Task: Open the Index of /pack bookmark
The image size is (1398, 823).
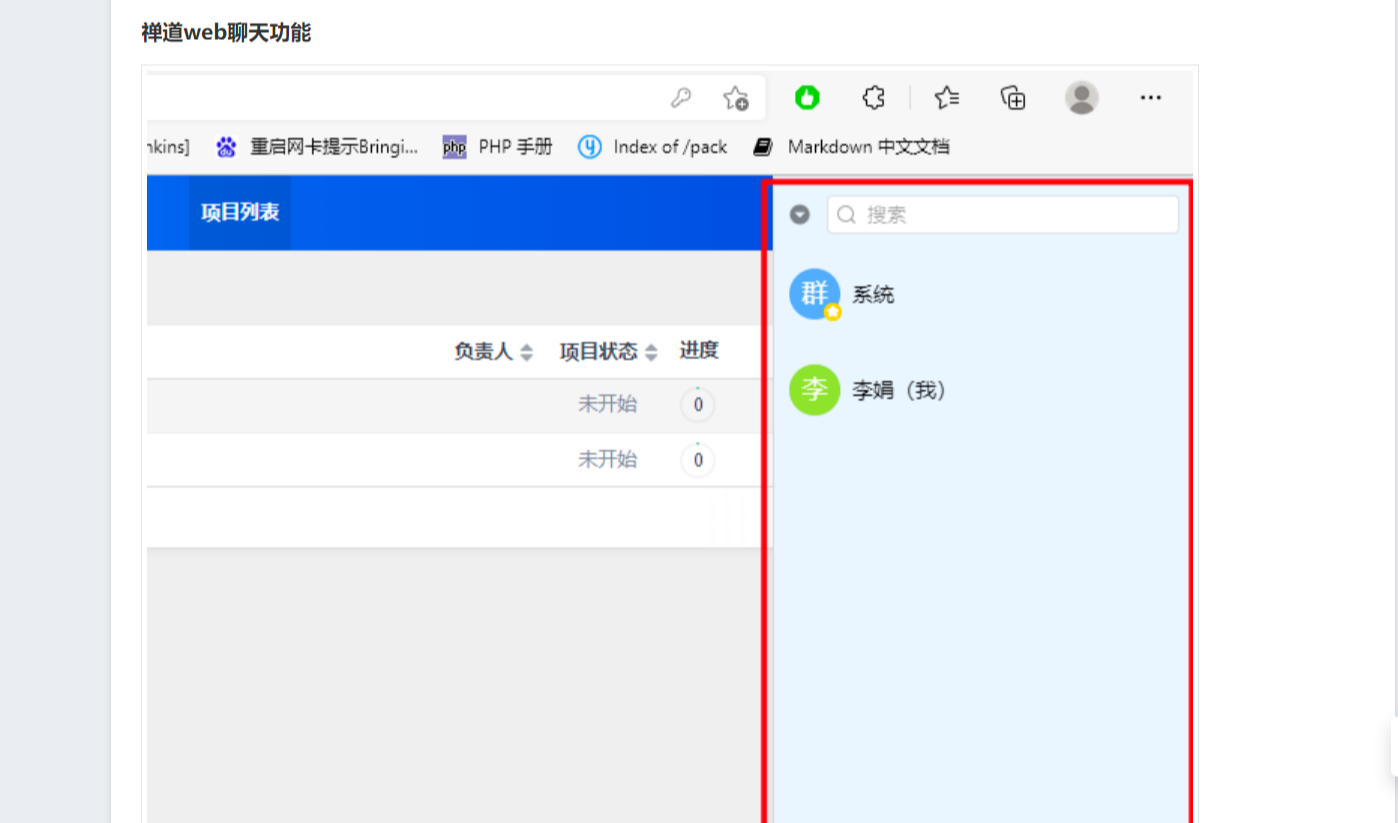Action: [653, 147]
